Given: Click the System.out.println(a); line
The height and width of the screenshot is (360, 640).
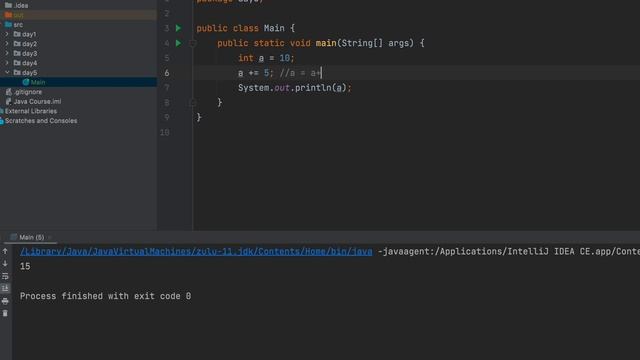Looking at the screenshot, I should tap(295, 88).
